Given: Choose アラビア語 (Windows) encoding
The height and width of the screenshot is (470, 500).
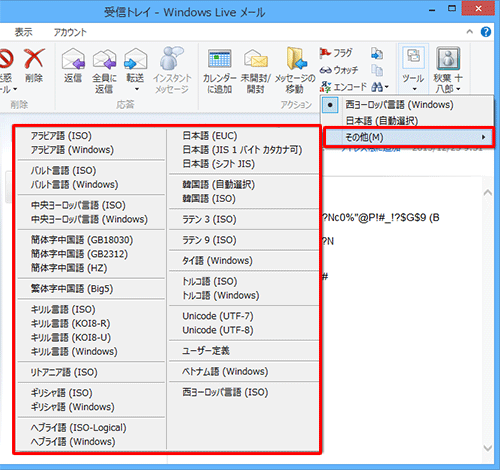Looking at the screenshot, I should click(72, 150).
